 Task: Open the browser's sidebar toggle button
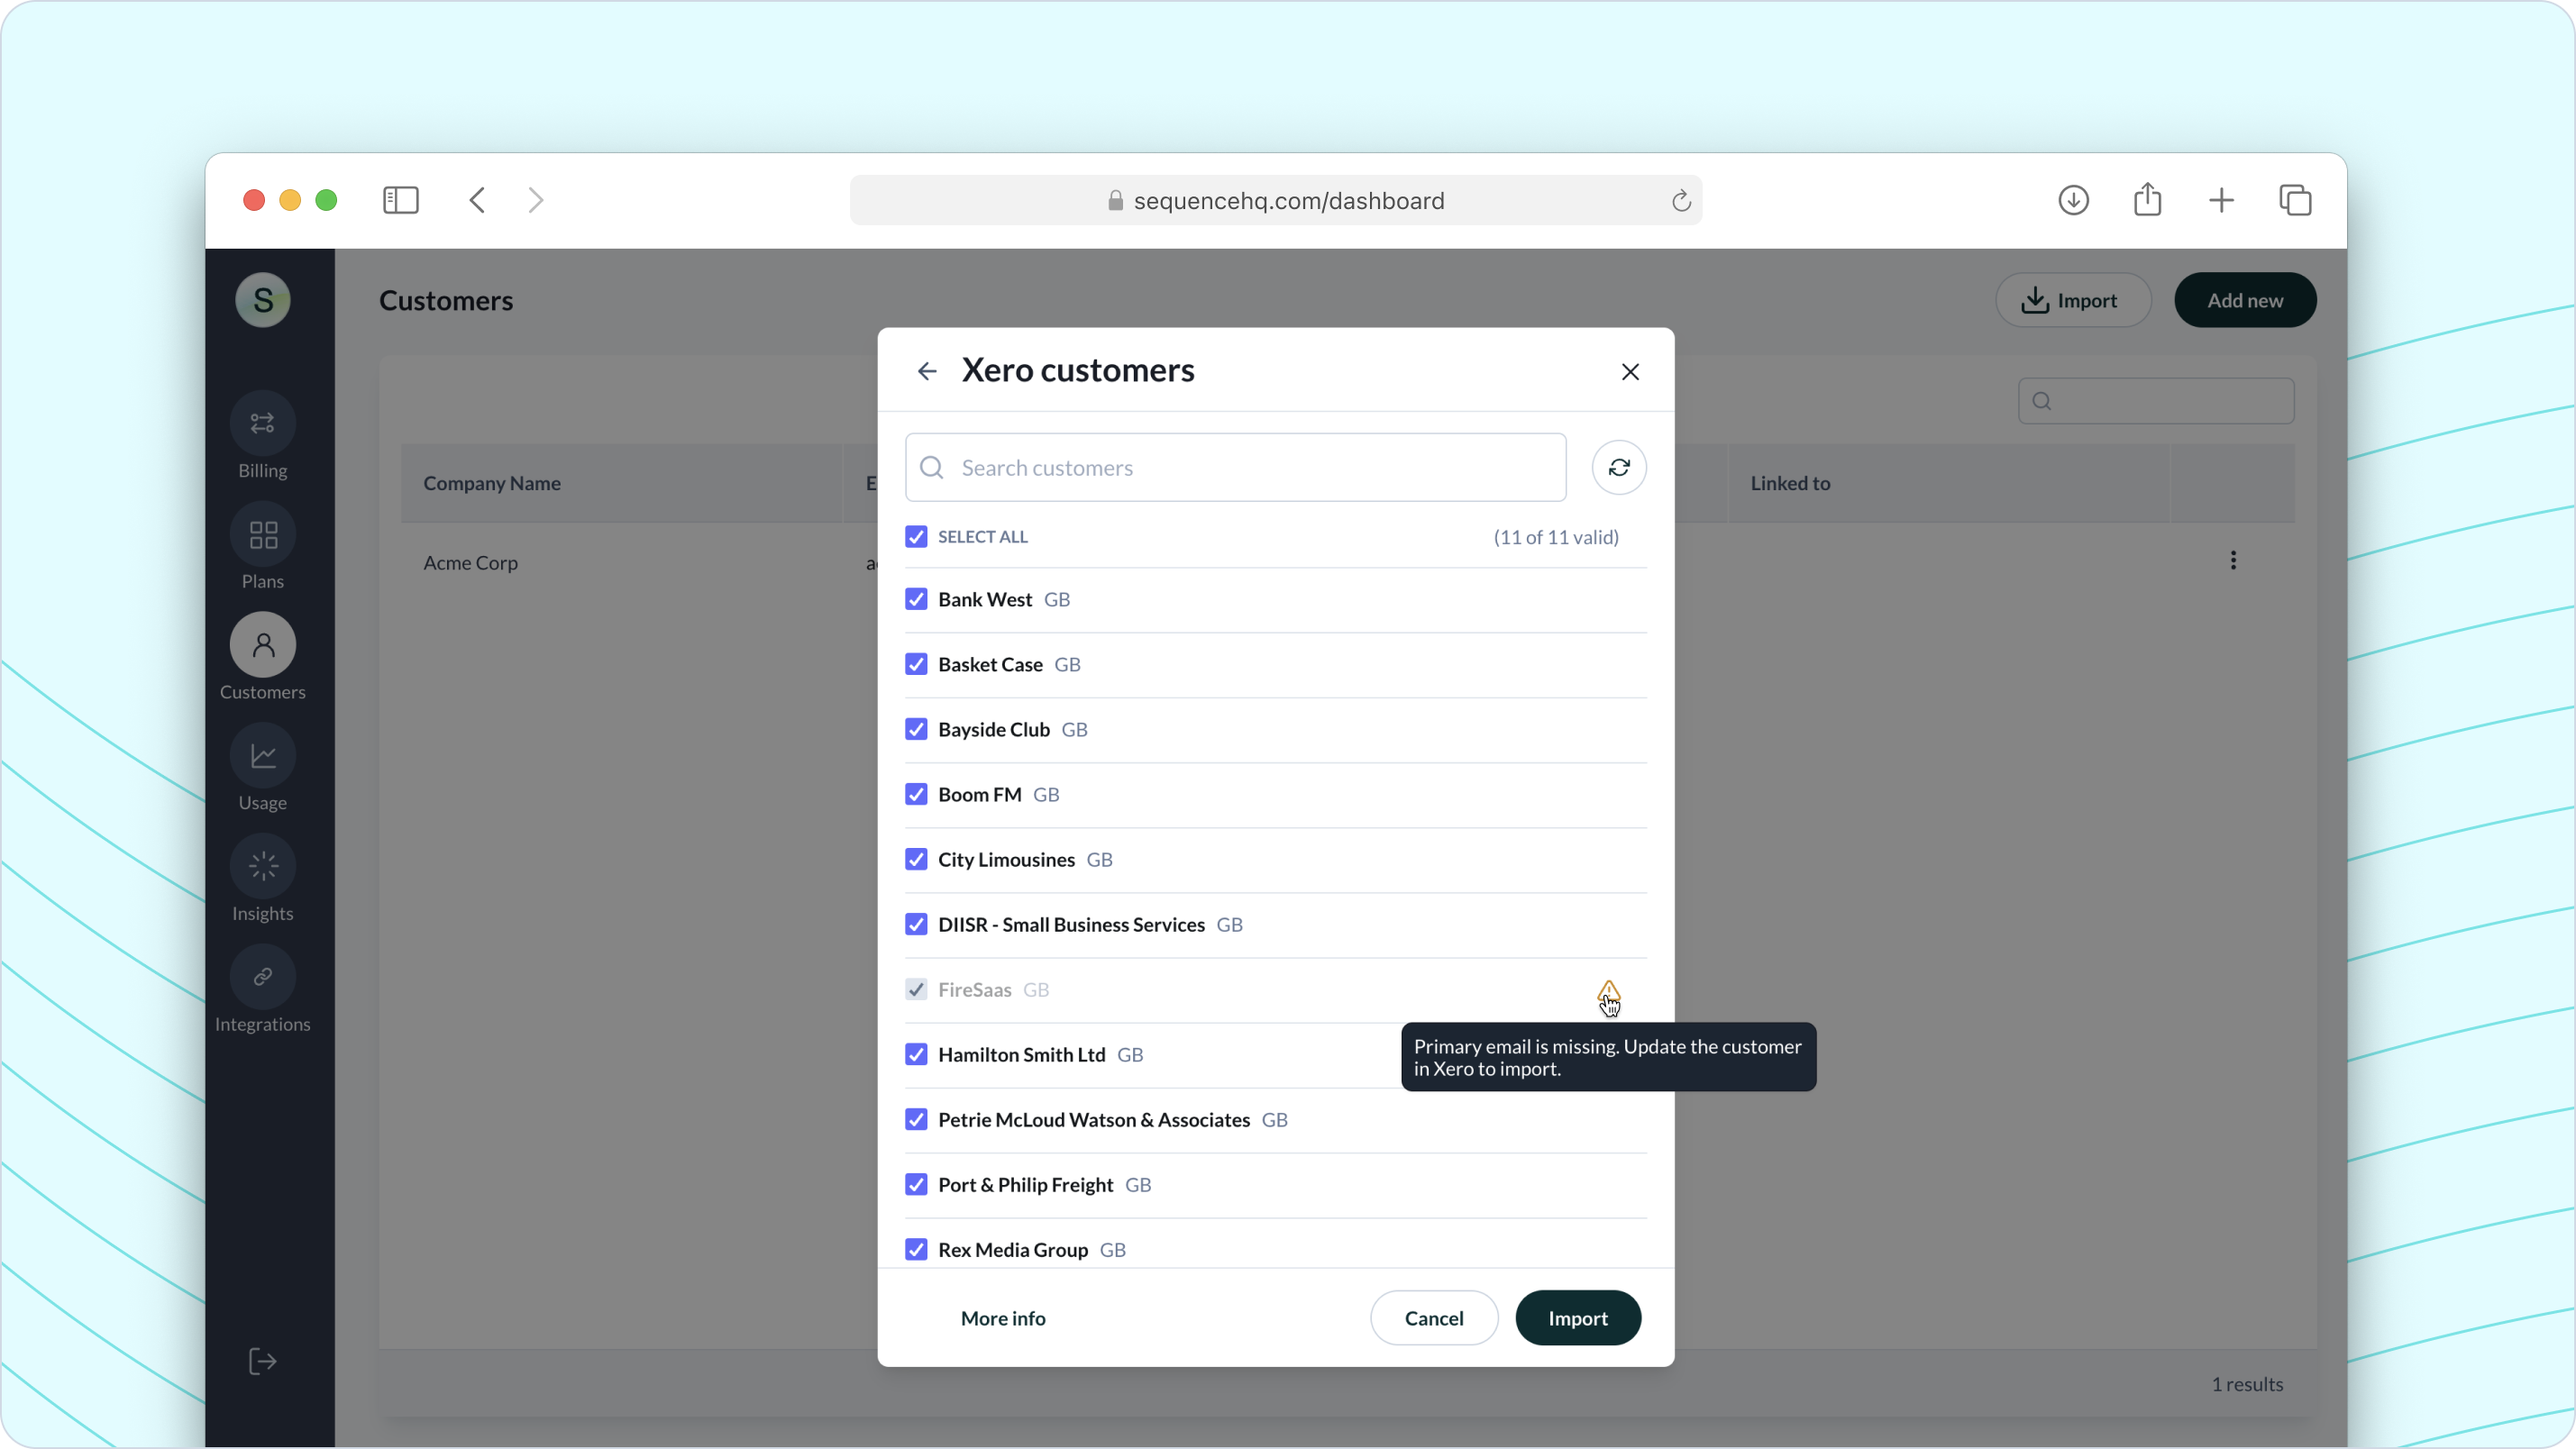[x=400, y=200]
